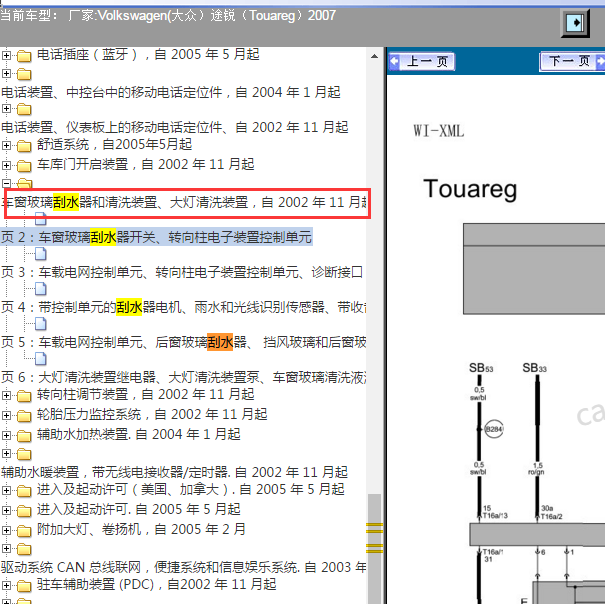605x604 pixels.
Task: Expand the 舒适系统 folder node
Action: 6,145
